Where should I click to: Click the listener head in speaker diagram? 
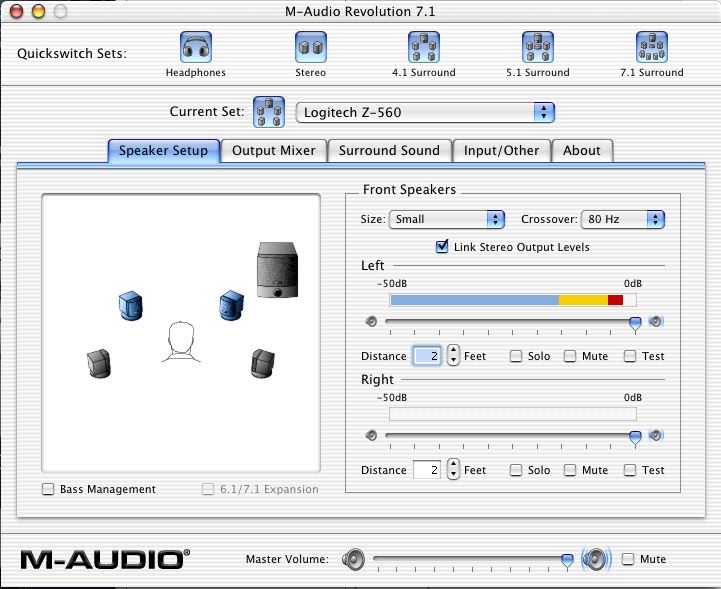click(x=181, y=342)
